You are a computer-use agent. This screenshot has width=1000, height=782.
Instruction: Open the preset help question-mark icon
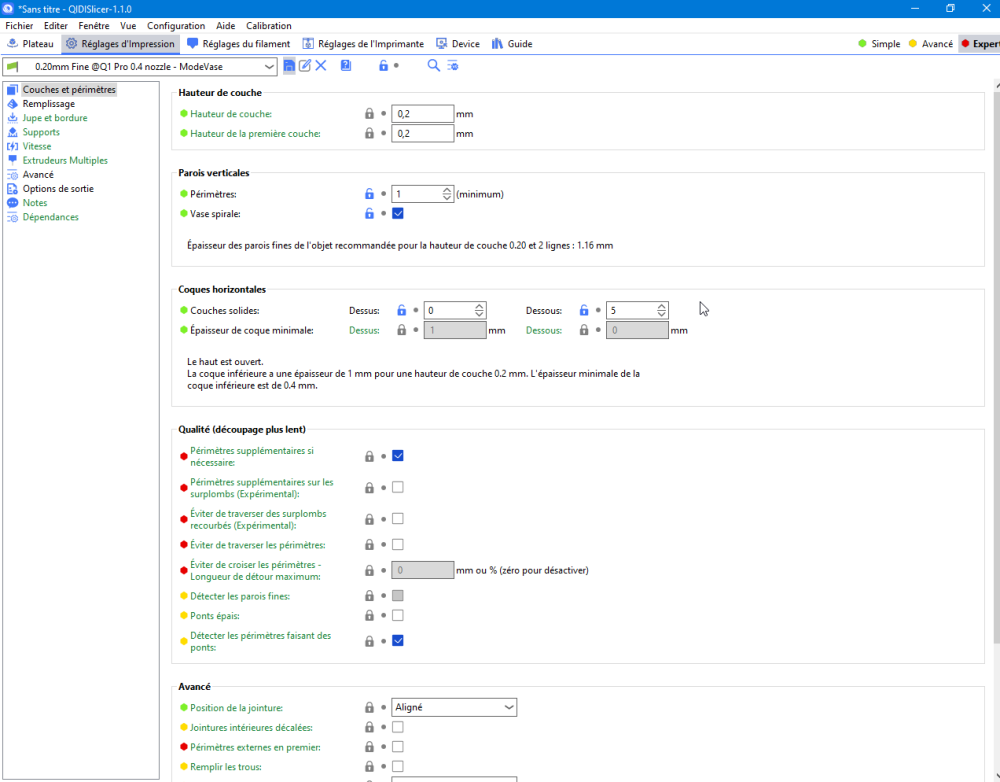pos(346,66)
